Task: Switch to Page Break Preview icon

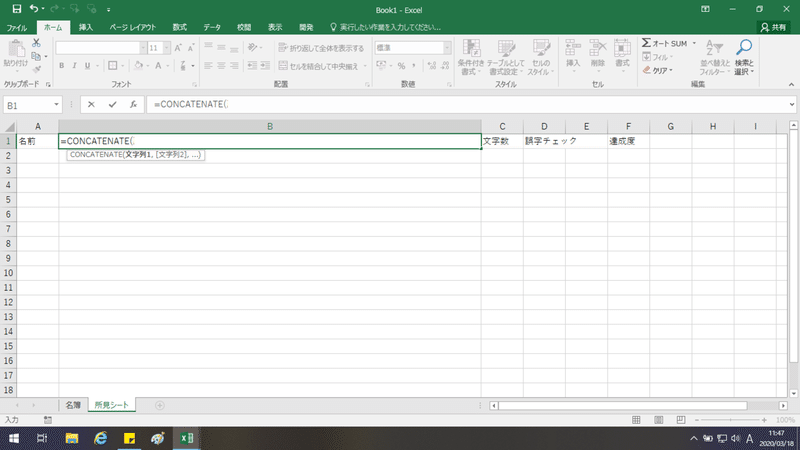Action: click(x=681, y=420)
